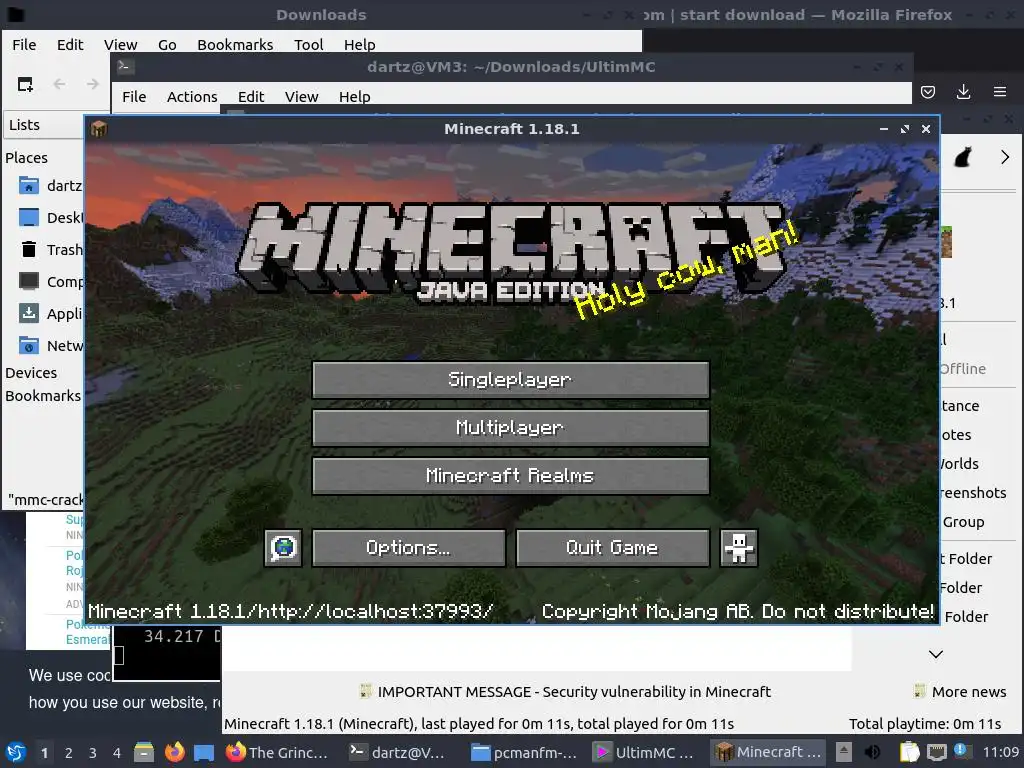Click the eject removable media tray icon
Screen dimensions: 1024x768
(844, 752)
